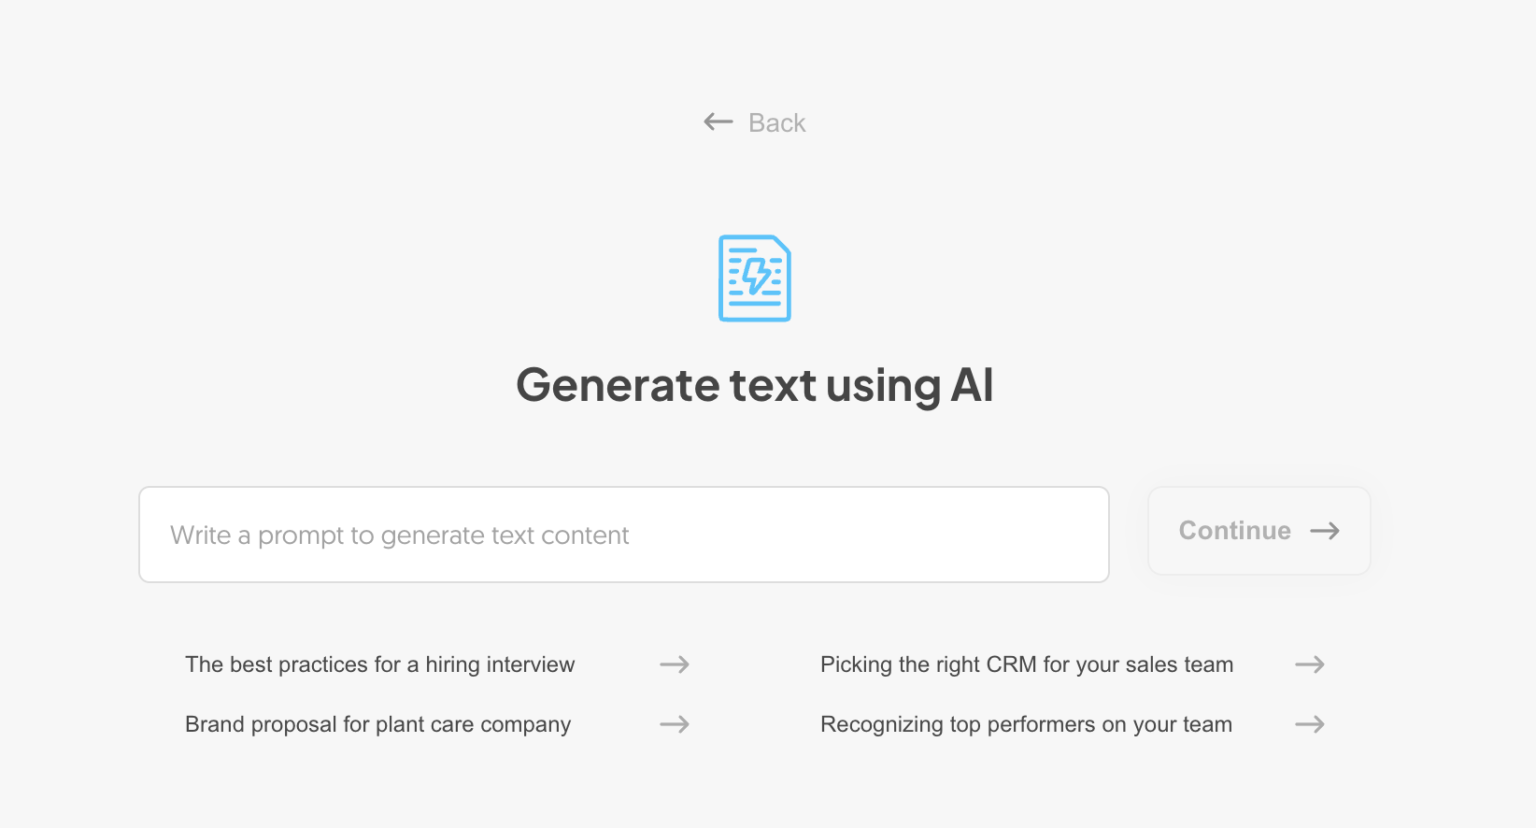Click arrow beside plant care company suggestion
The image size is (1536, 828).
point(674,725)
